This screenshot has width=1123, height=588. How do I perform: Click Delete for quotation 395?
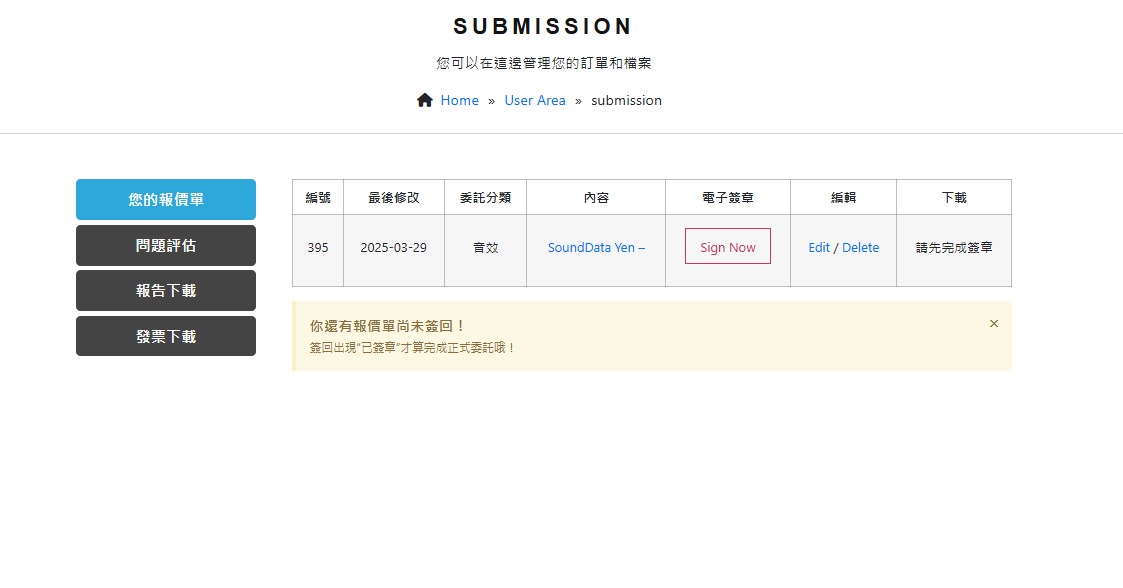(x=860, y=247)
